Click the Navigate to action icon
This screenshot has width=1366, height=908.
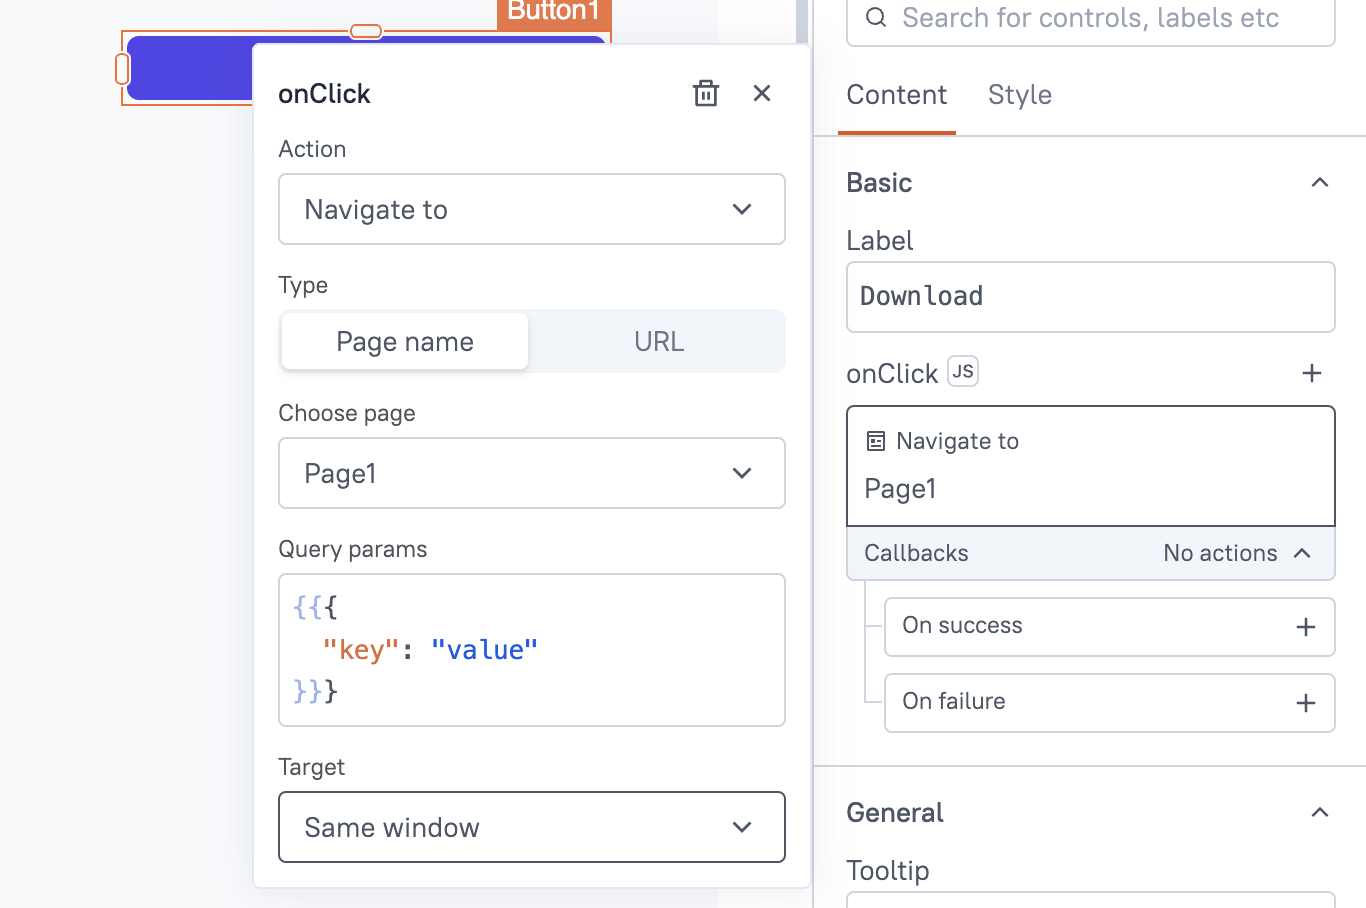(x=876, y=441)
